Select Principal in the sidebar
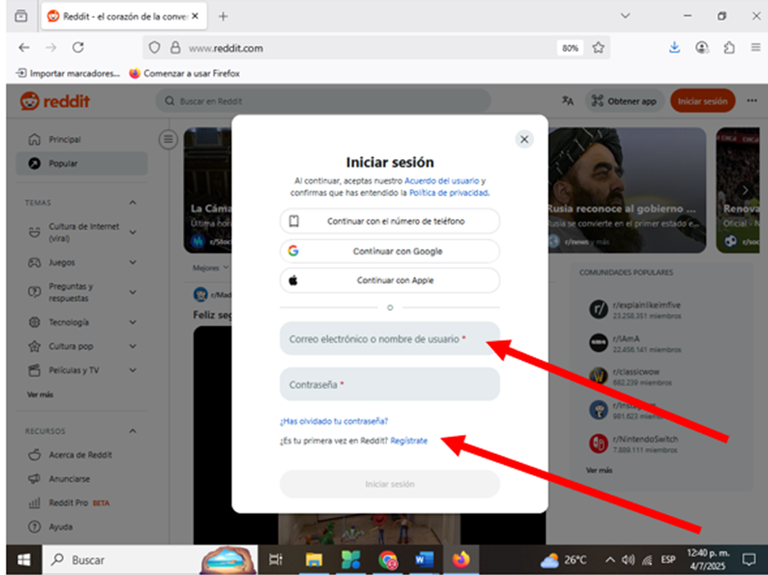 click(82, 140)
